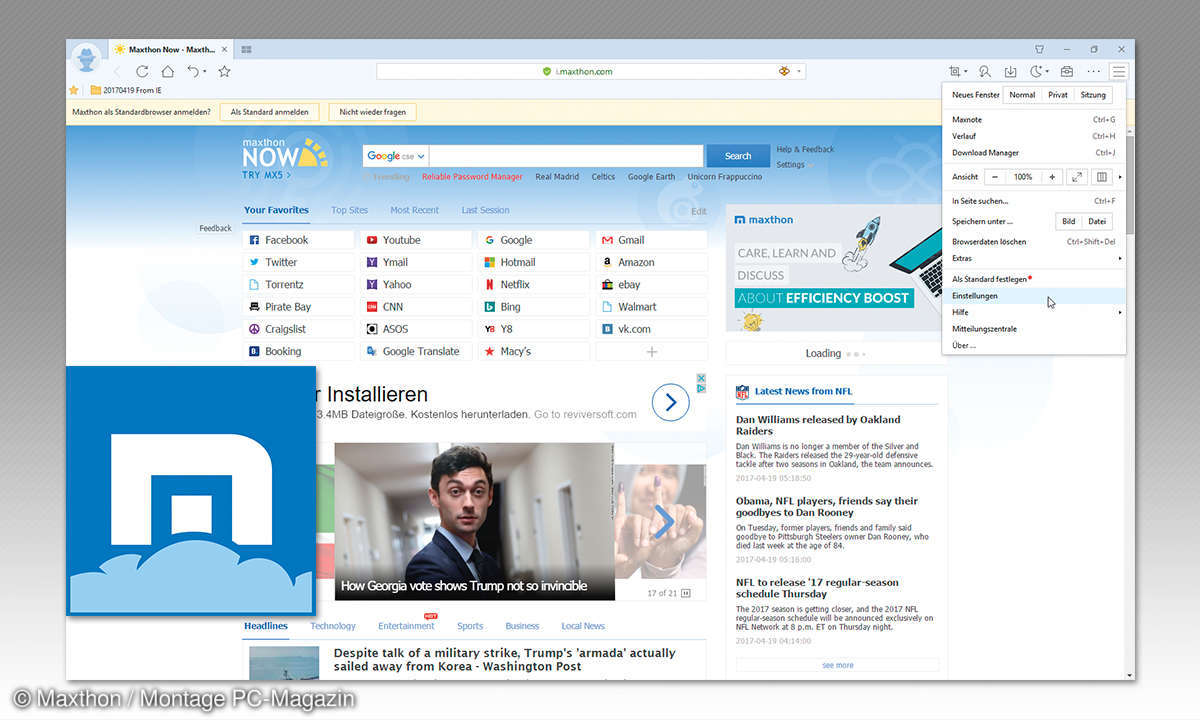
Task: Click Nicht wieder fragen button
Action: [373, 112]
